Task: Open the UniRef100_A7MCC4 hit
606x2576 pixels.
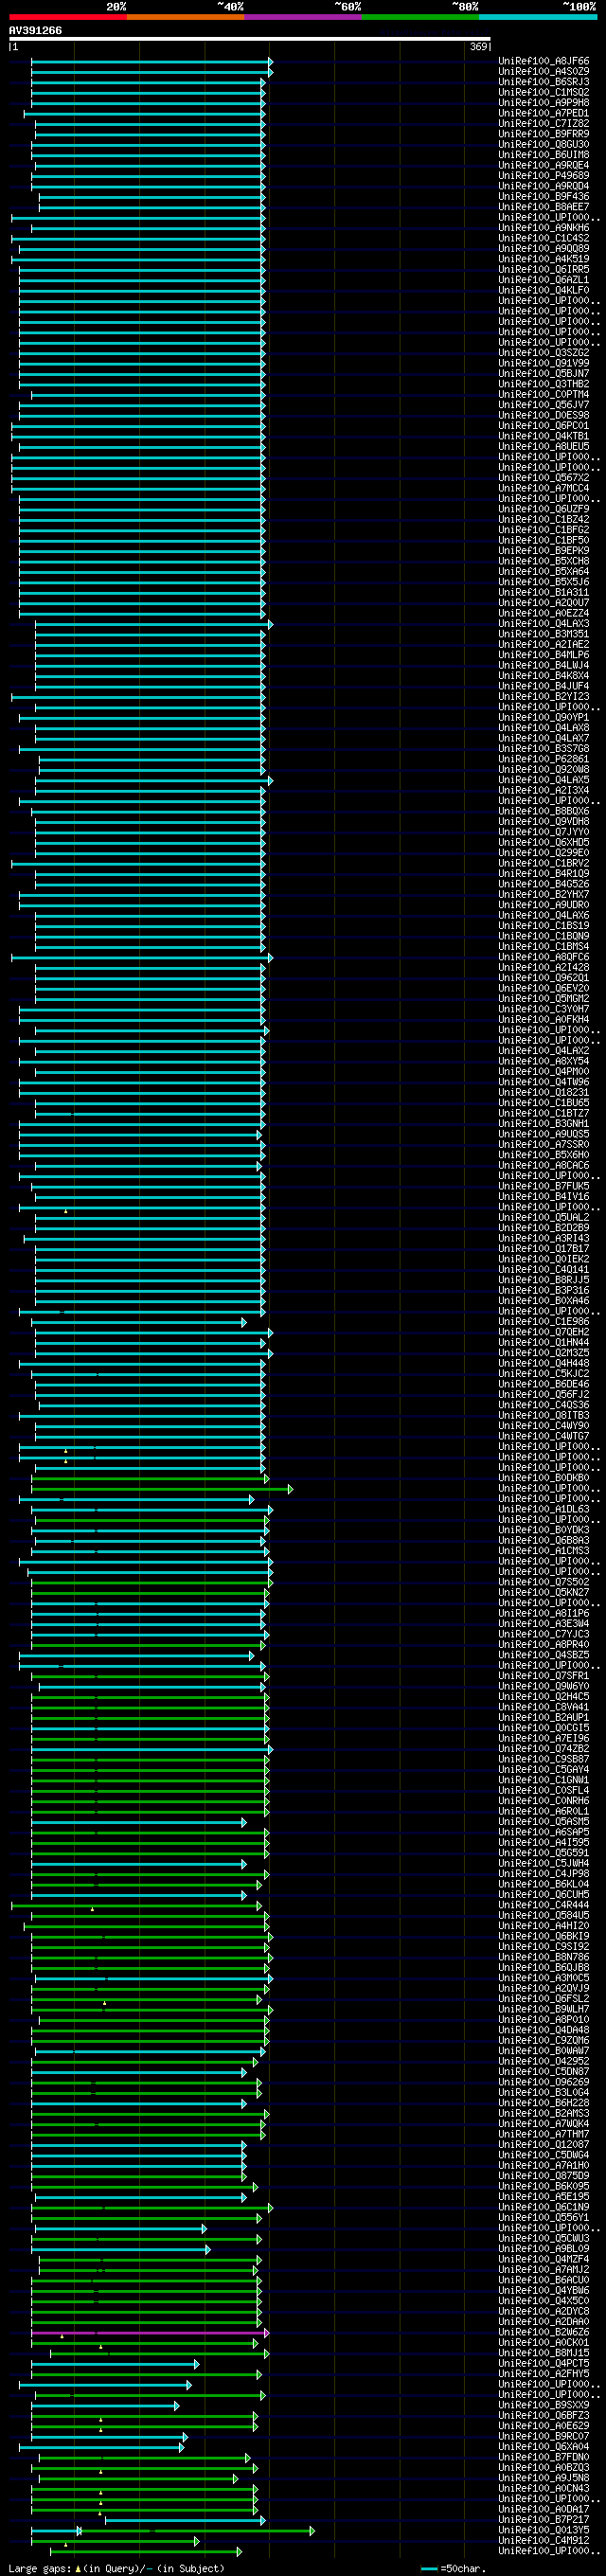Action: coord(544,488)
